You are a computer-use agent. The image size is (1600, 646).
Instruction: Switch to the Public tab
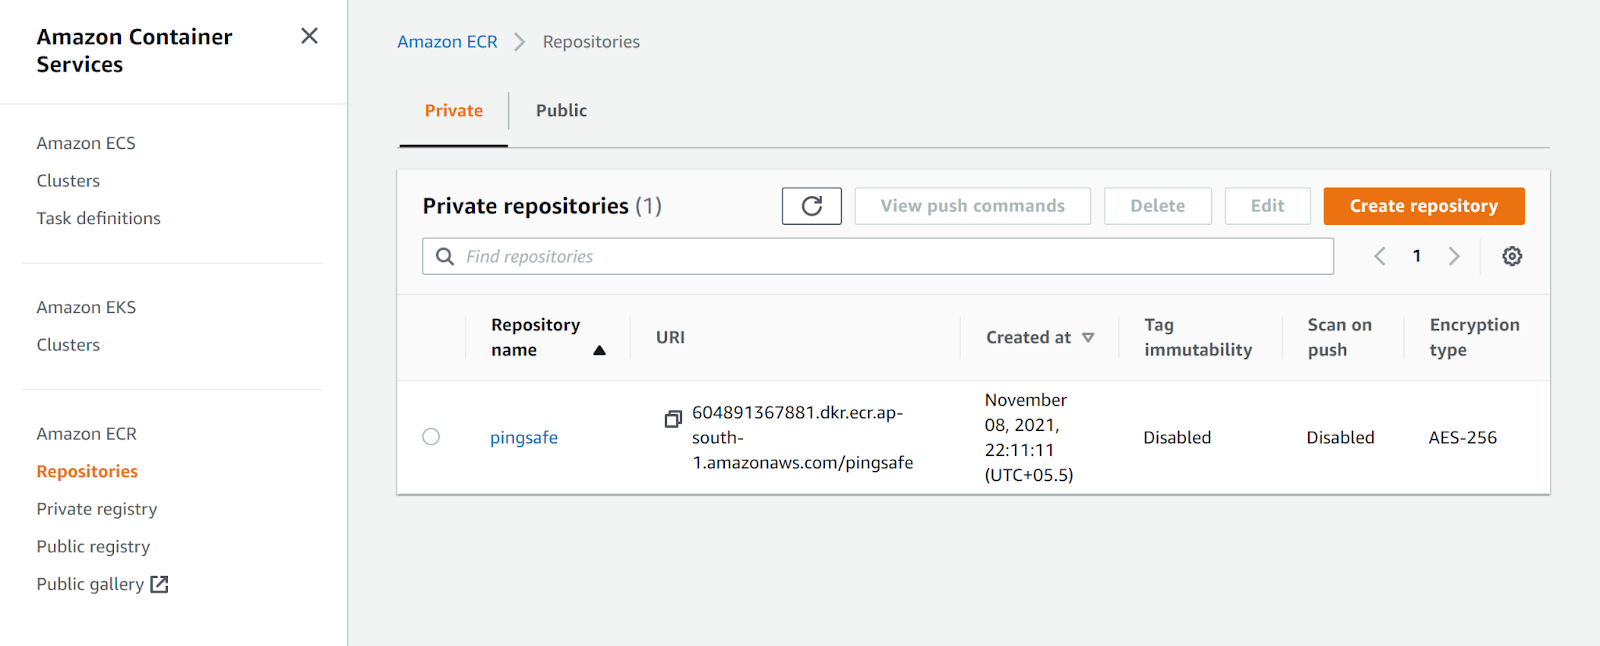pyautogui.click(x=561, y=111)
